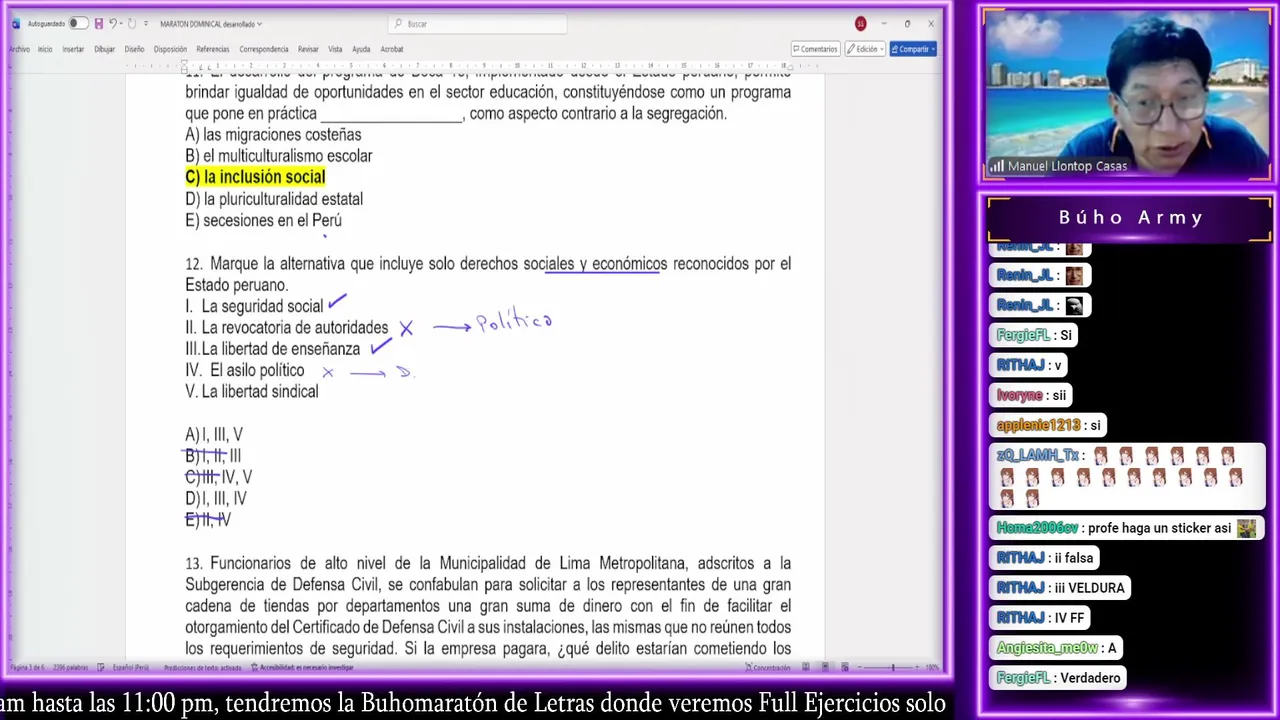The width and height of the screenshot is (1280, 720).
Task: Click the zoom out minus button
Action: click(861, 667)
